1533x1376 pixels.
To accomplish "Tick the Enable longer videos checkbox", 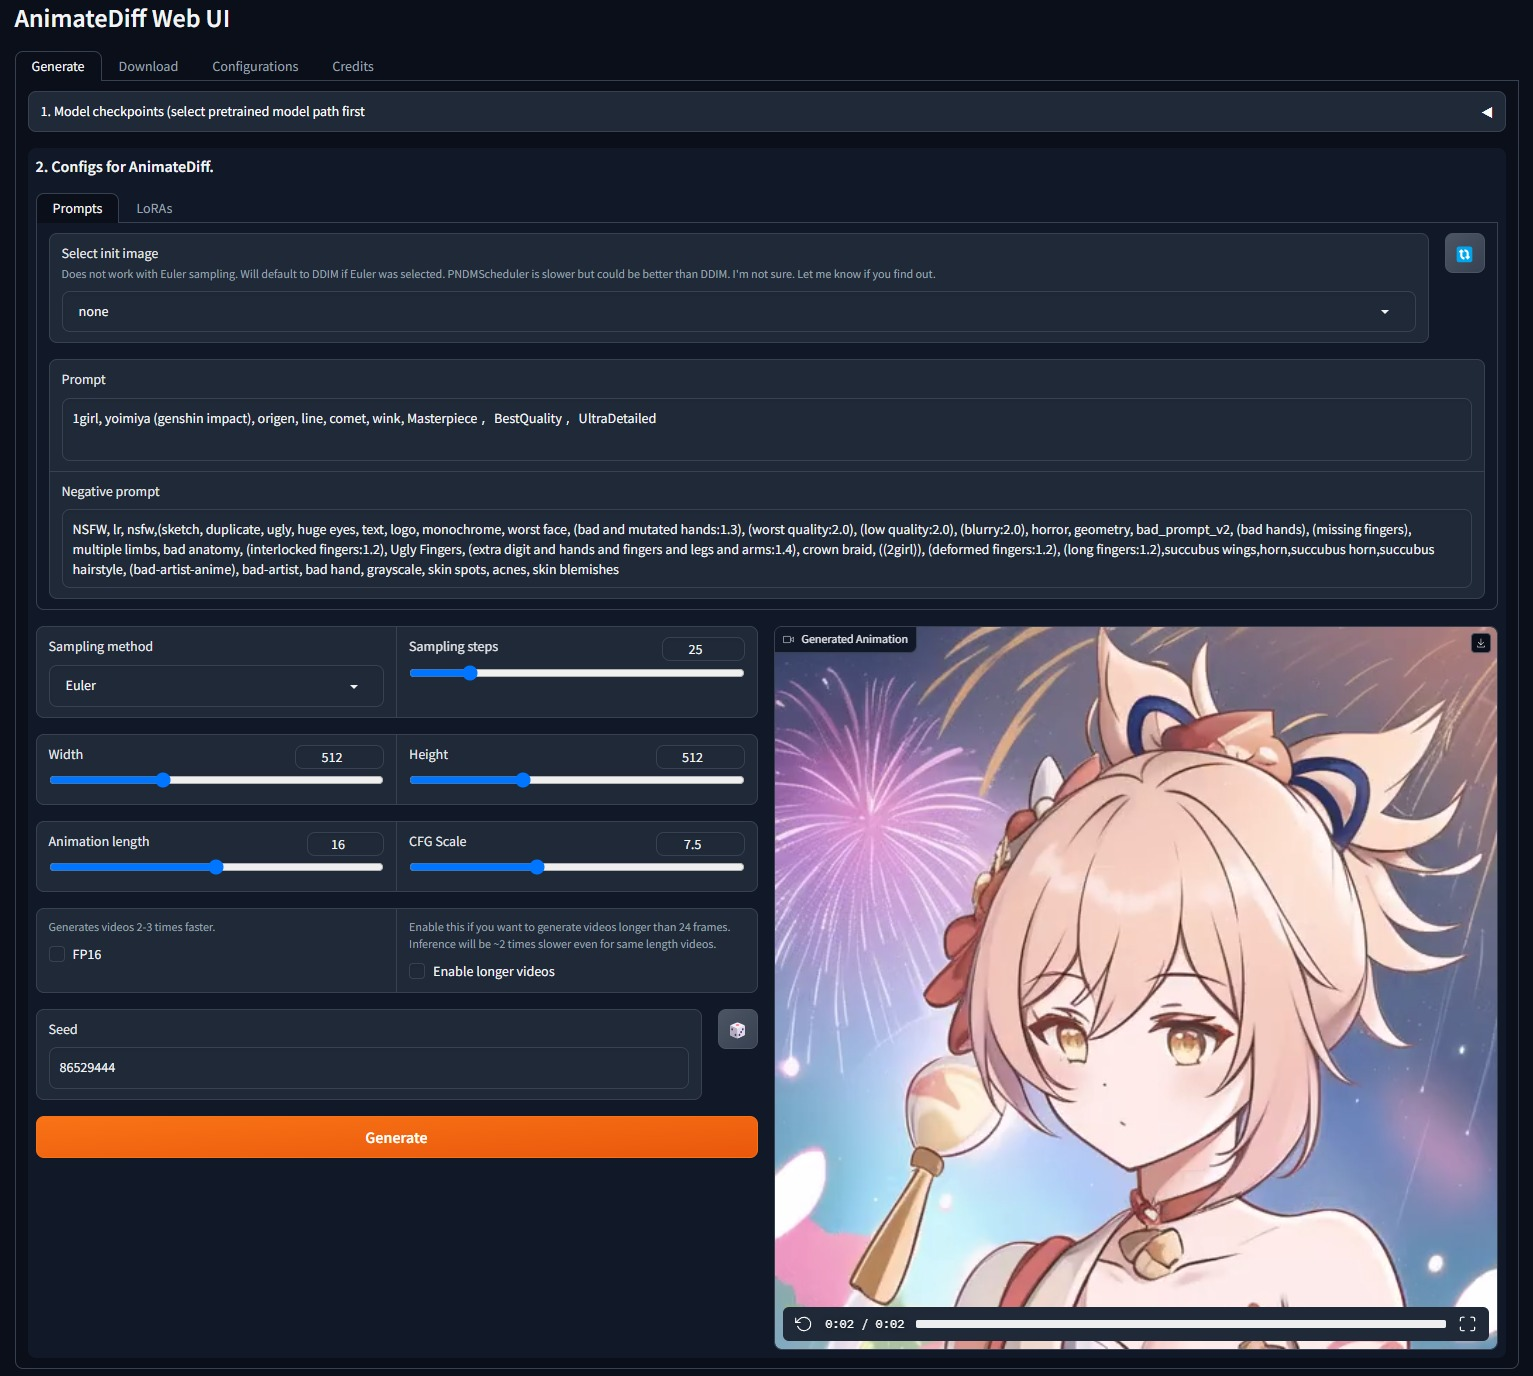I will click(x=417, y=971).
